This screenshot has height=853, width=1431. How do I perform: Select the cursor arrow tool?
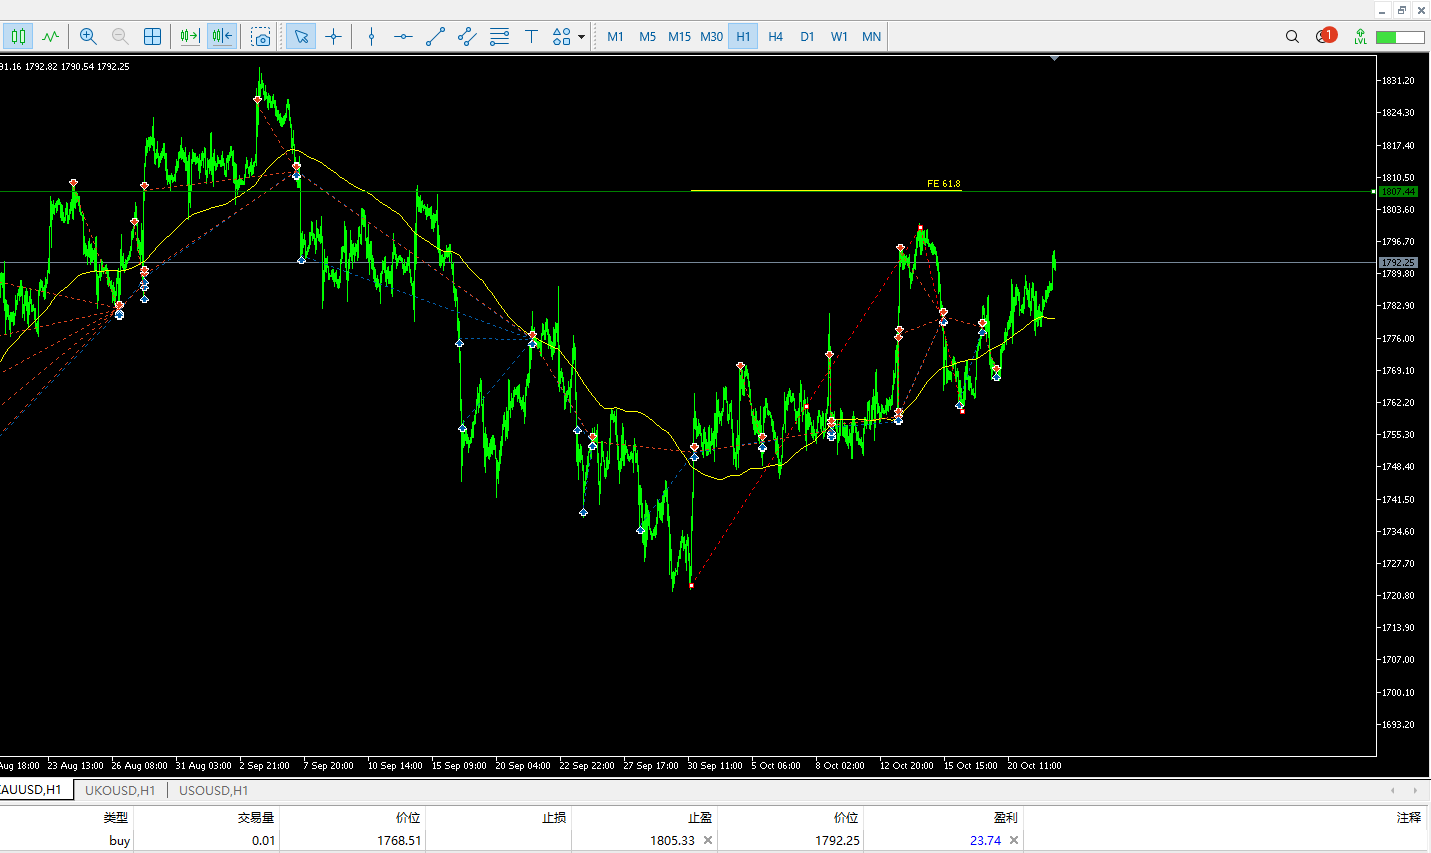point(301,37)
